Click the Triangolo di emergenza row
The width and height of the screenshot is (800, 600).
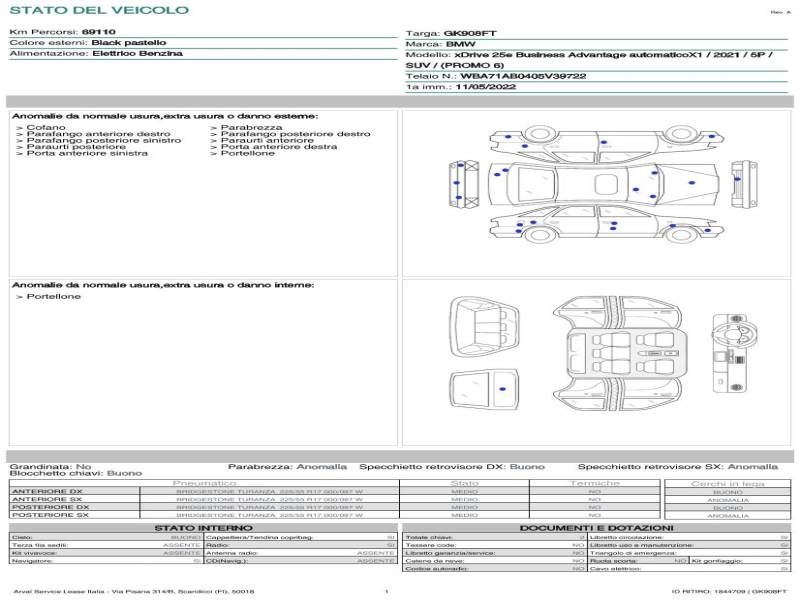[689, 553]
